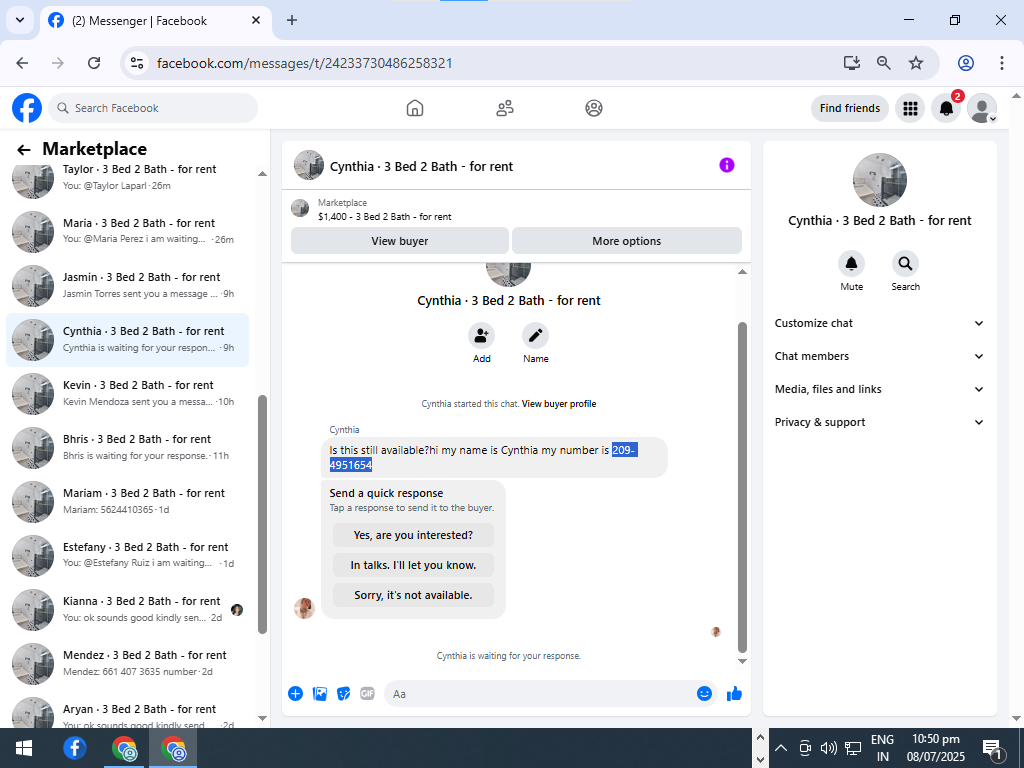Go back from Marketplace using the arrow

point(24,150)
